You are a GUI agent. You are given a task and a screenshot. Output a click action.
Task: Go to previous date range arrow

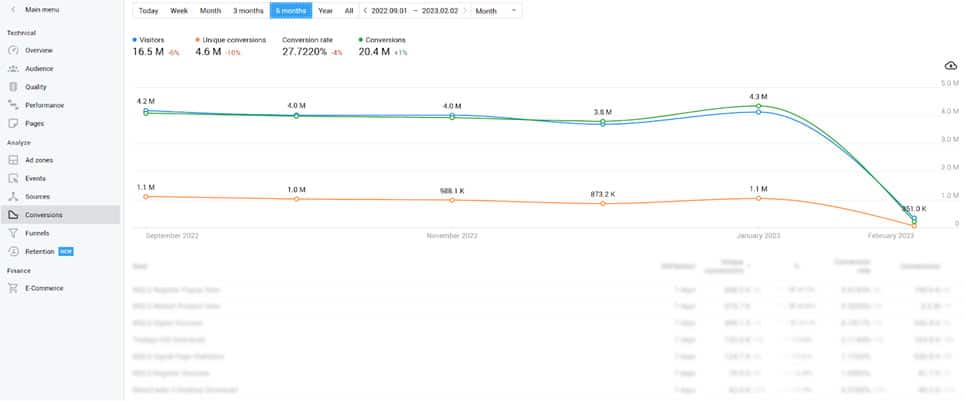pyautogui.click(x=365, y=11)
